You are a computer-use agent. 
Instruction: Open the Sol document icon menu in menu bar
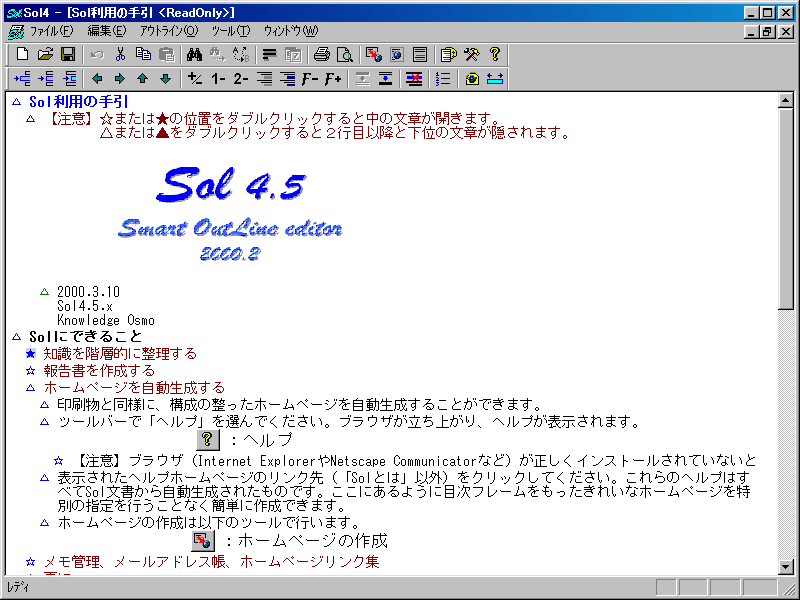point(16,32)
